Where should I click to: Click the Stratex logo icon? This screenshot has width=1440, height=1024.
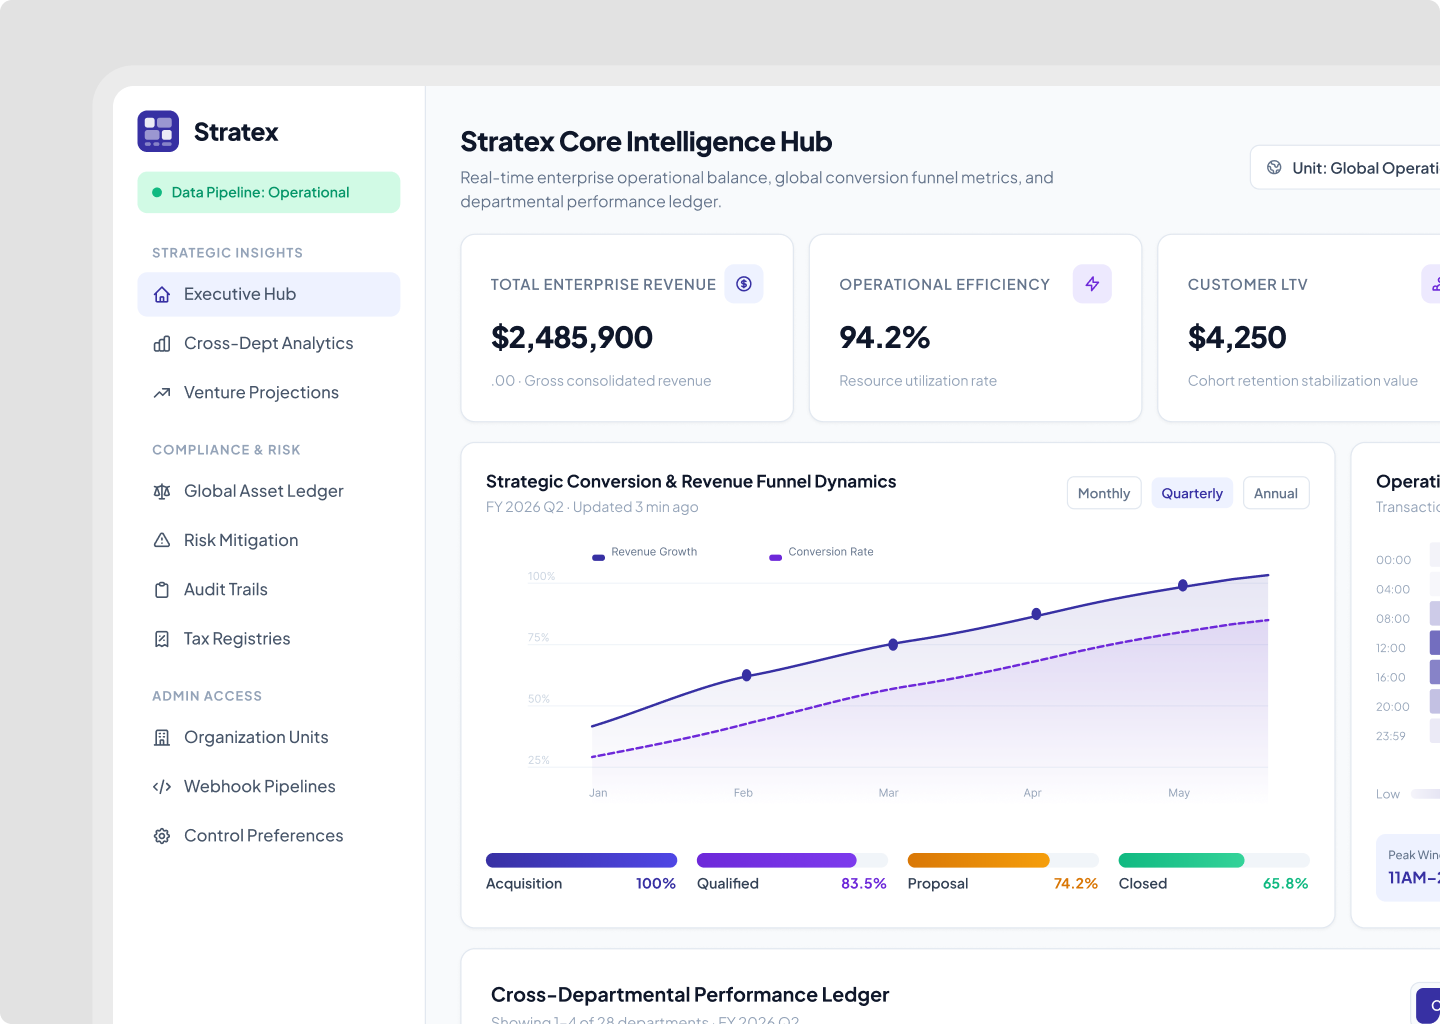[158, 131]
